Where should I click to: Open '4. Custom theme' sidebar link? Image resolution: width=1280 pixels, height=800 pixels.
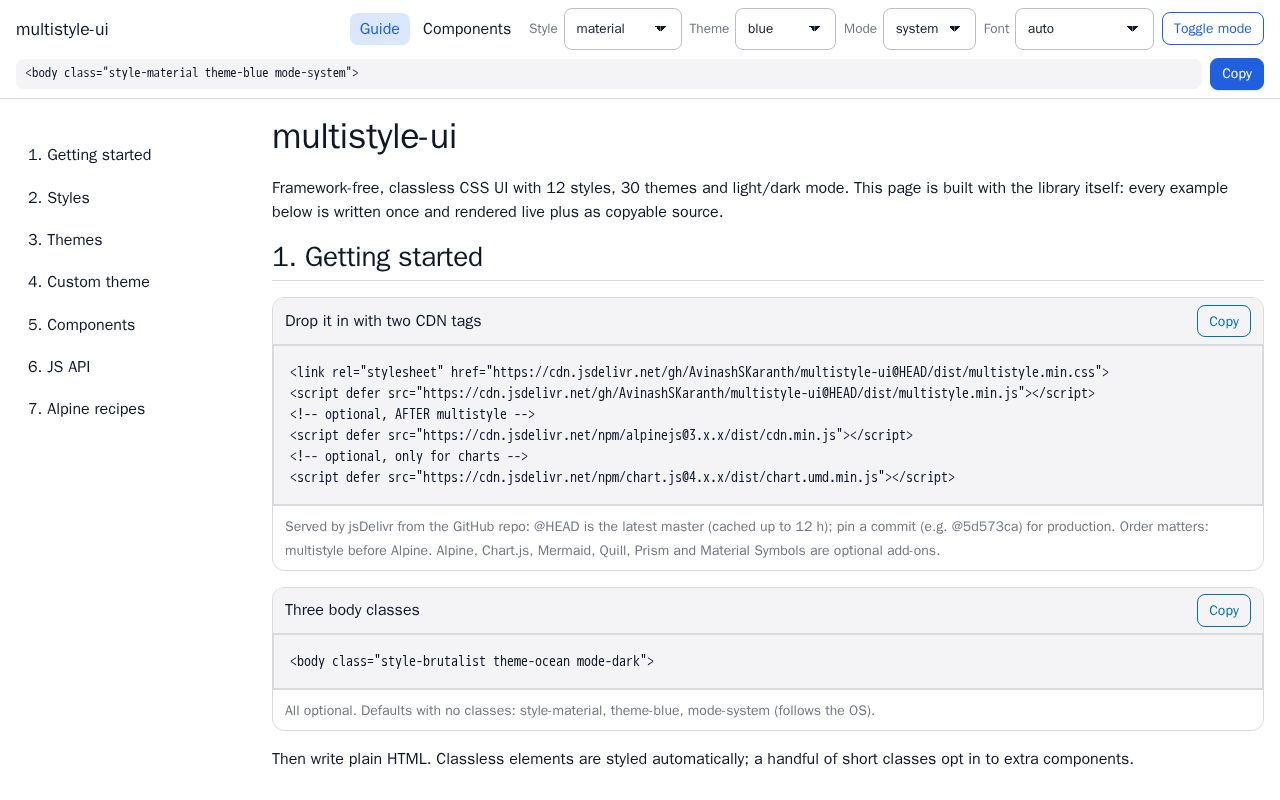[89, 282]
